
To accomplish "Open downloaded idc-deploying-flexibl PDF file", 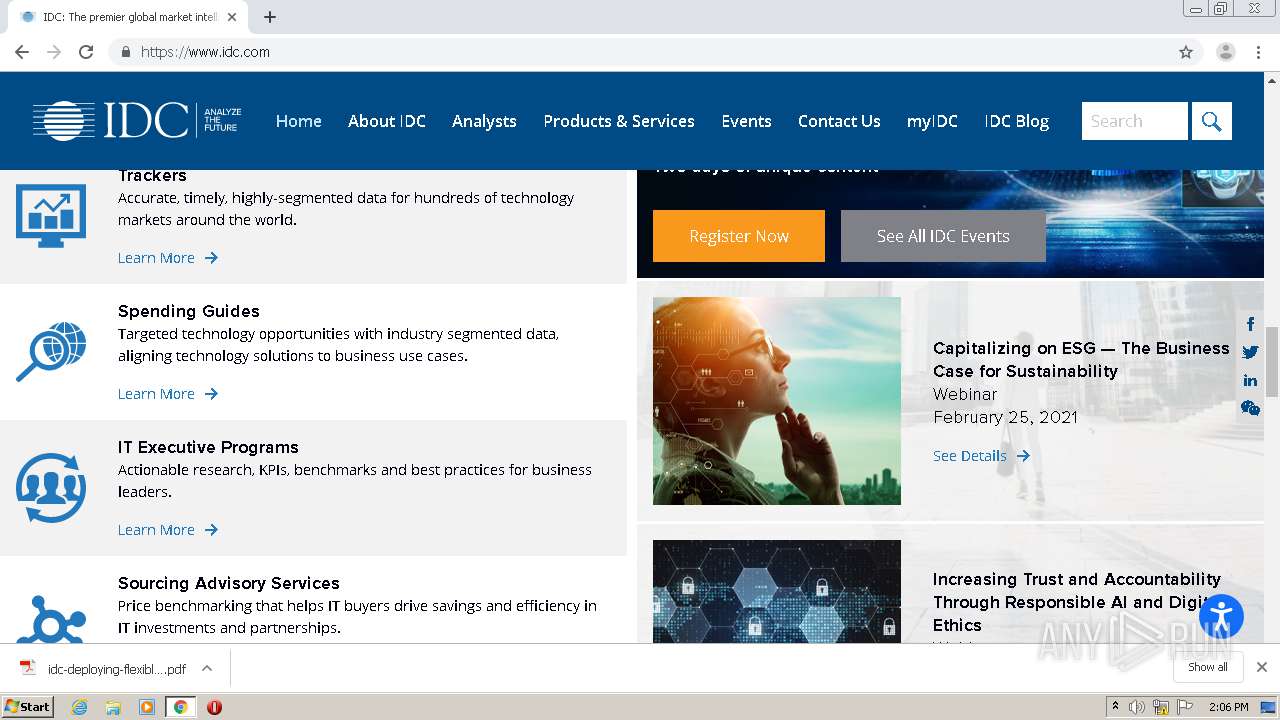I will [103, 669].
